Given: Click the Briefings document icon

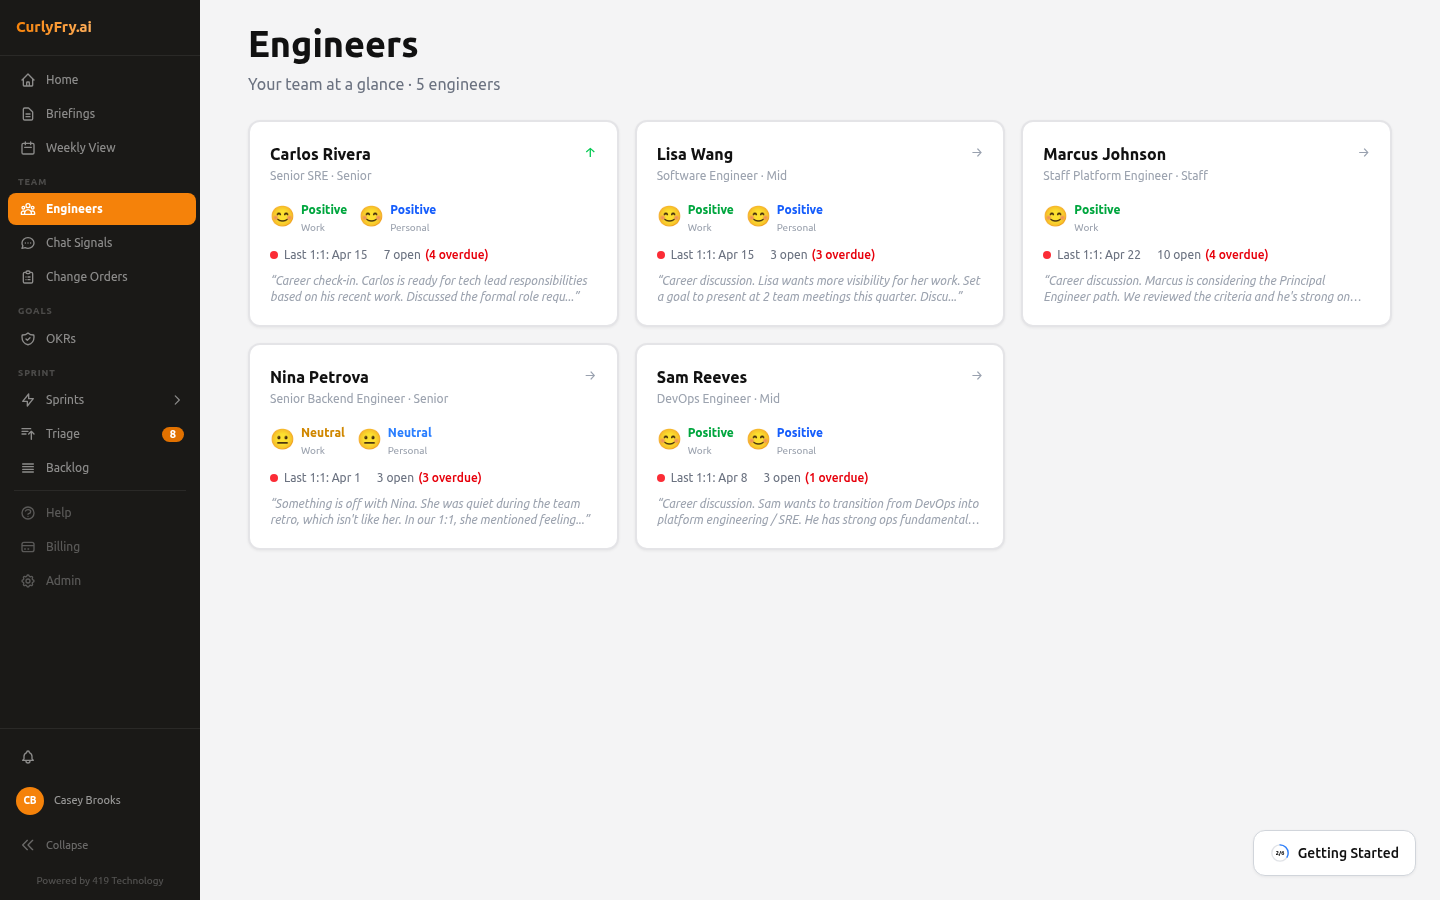Looking at the screenshot, I should point(28,114).
